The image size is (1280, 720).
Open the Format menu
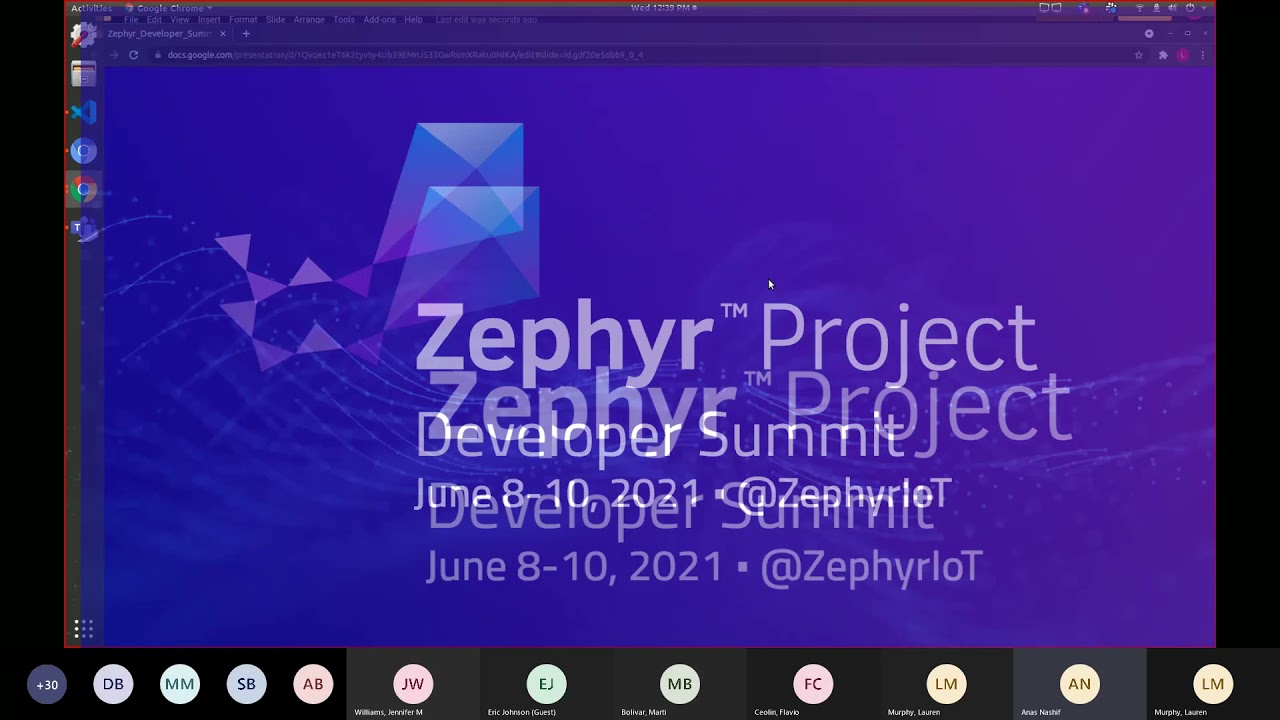(243, 19)
